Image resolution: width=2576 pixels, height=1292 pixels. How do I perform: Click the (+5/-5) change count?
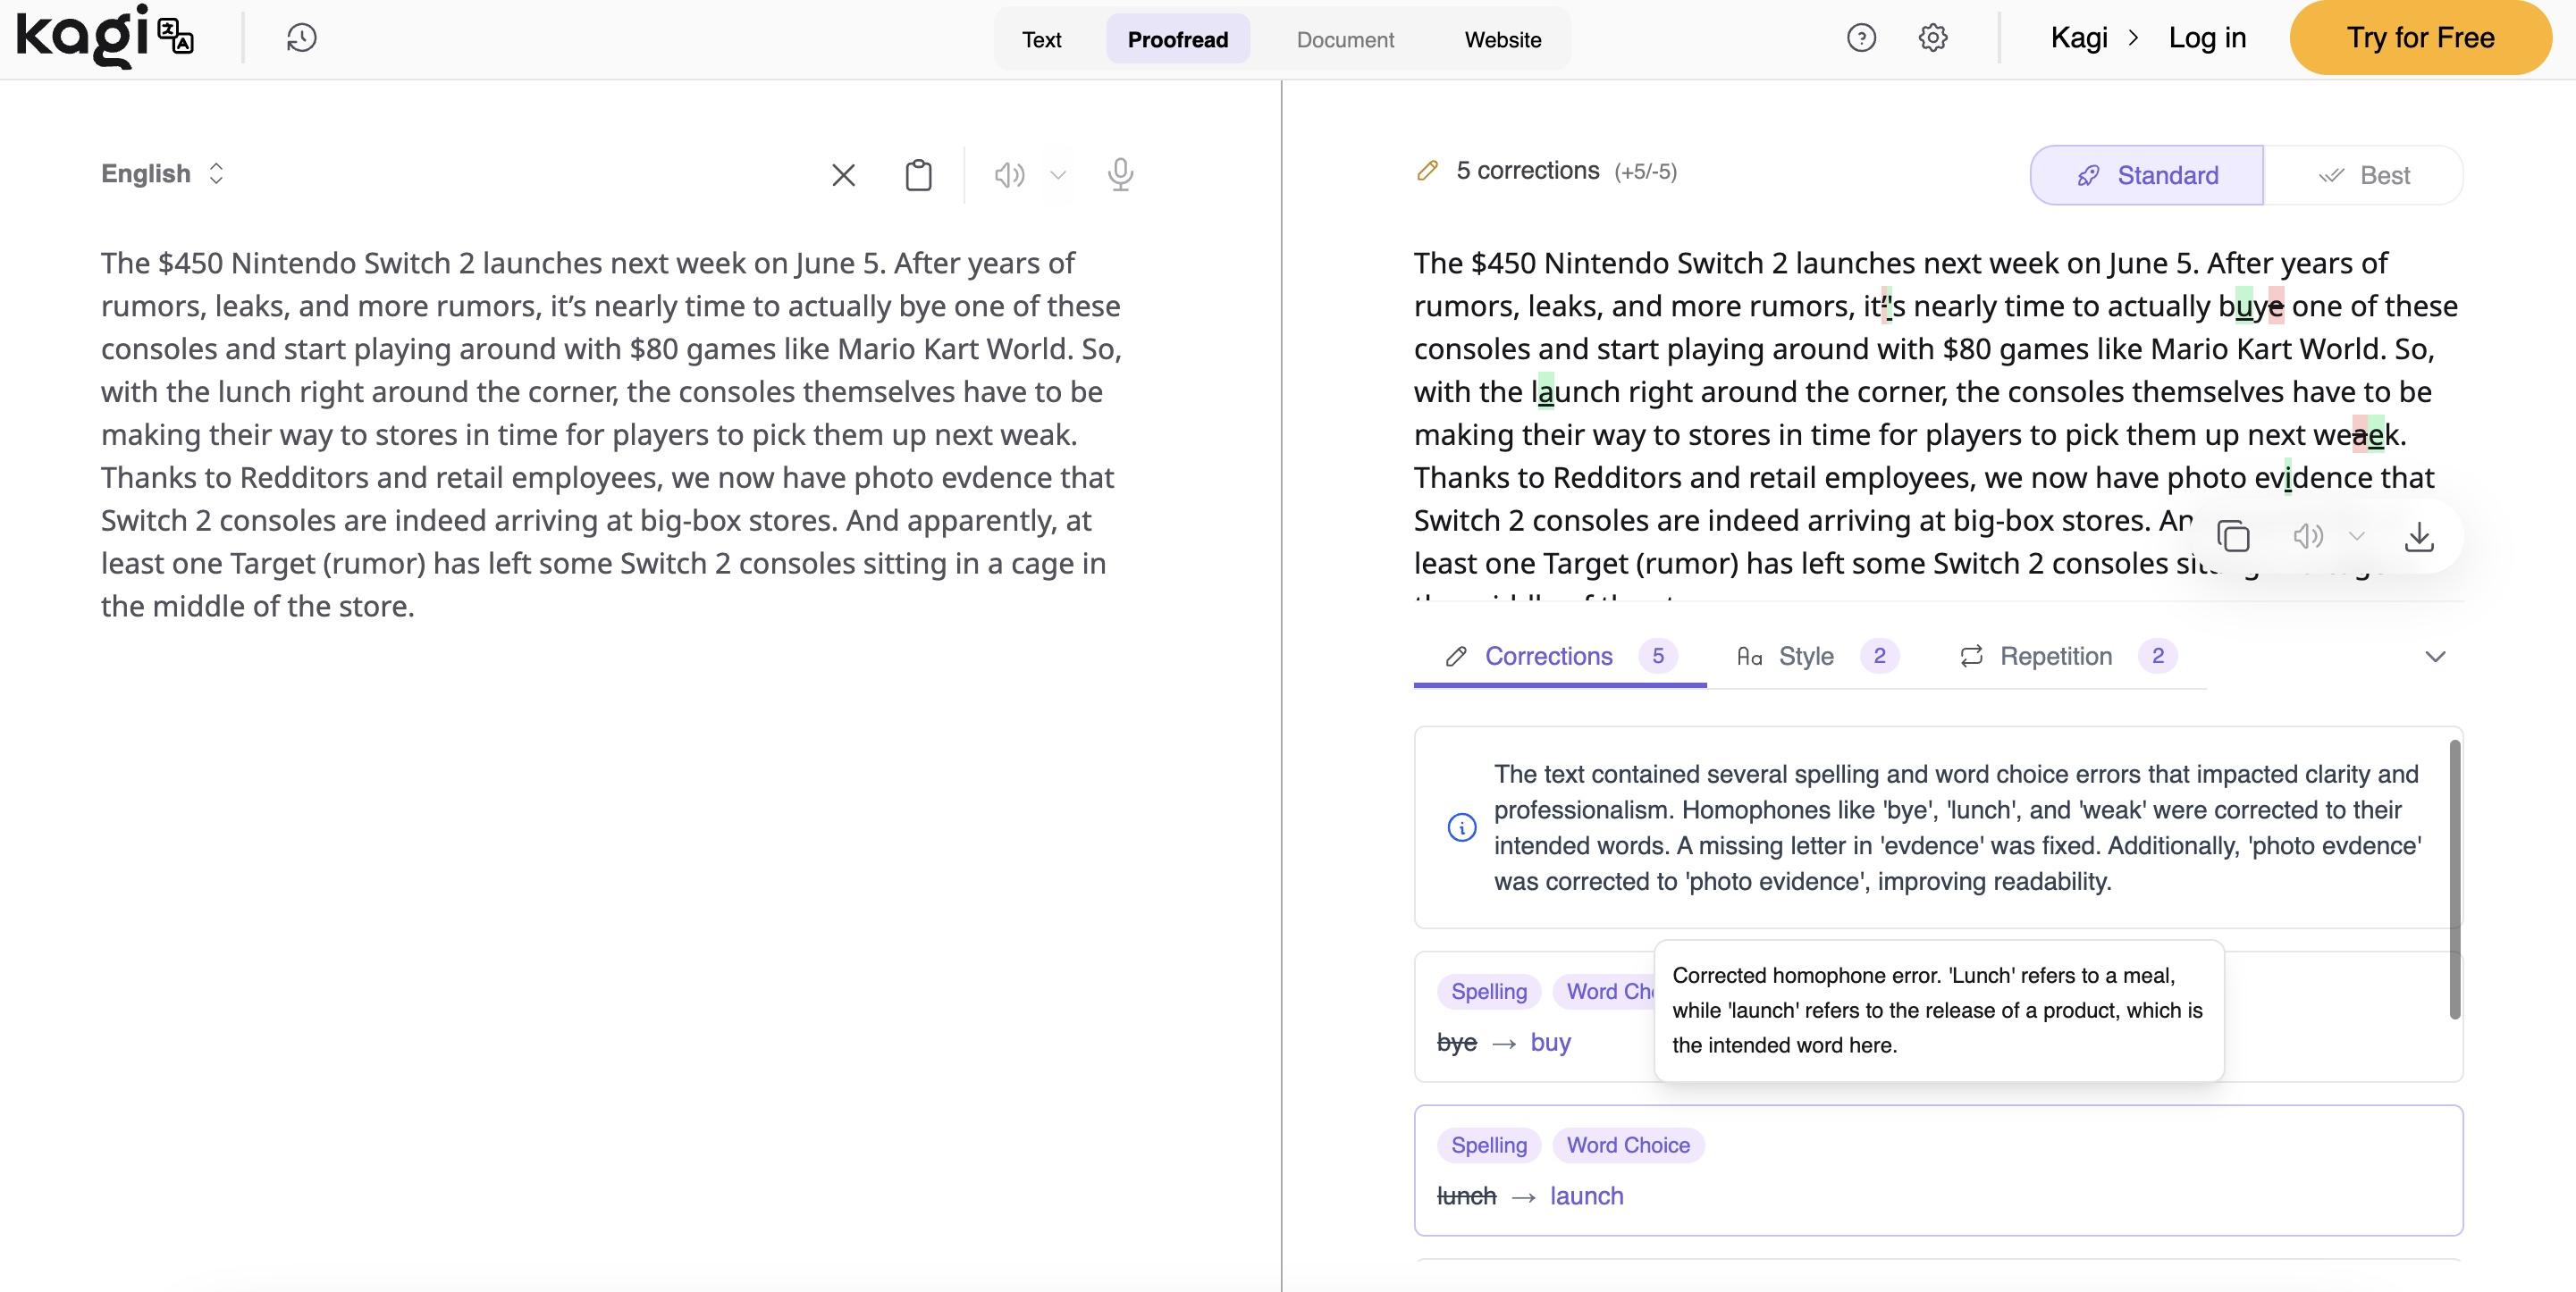(1645, 172)
